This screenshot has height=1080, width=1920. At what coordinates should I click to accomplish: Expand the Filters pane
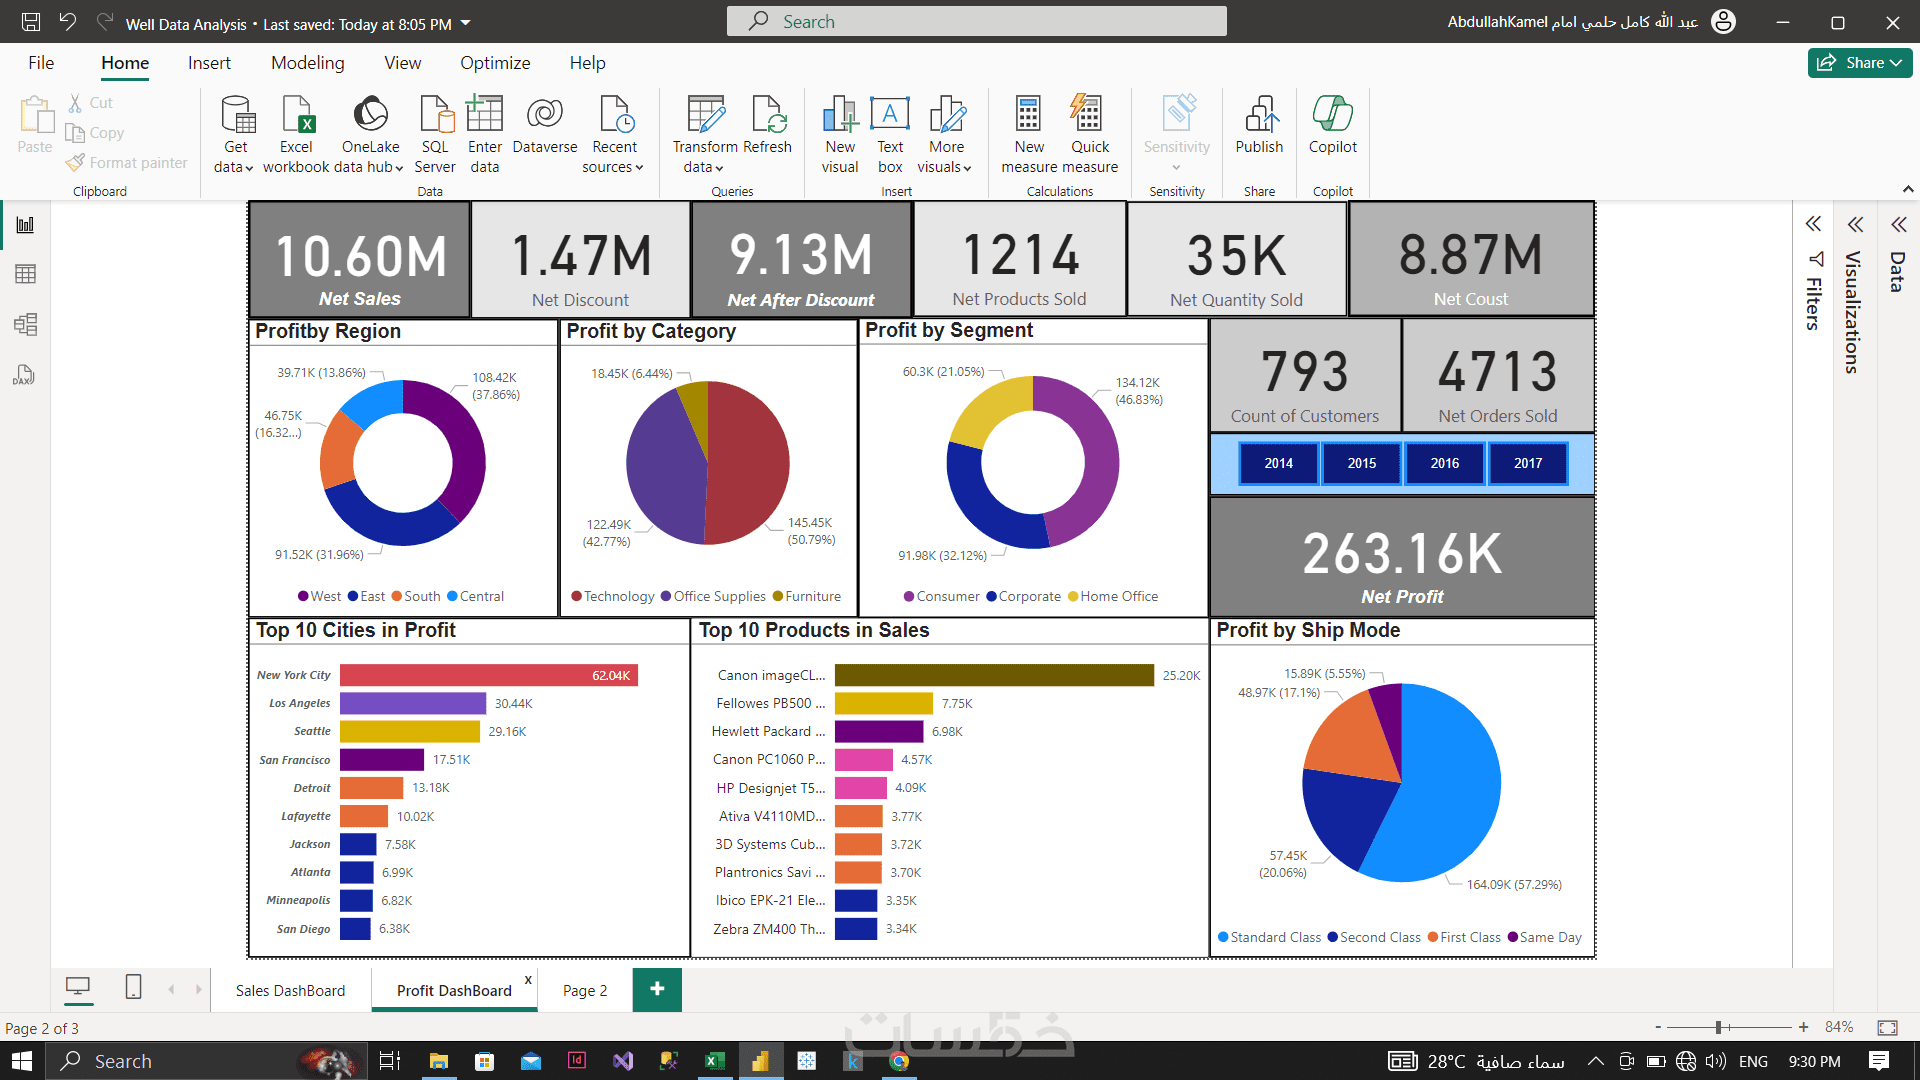1813,224
